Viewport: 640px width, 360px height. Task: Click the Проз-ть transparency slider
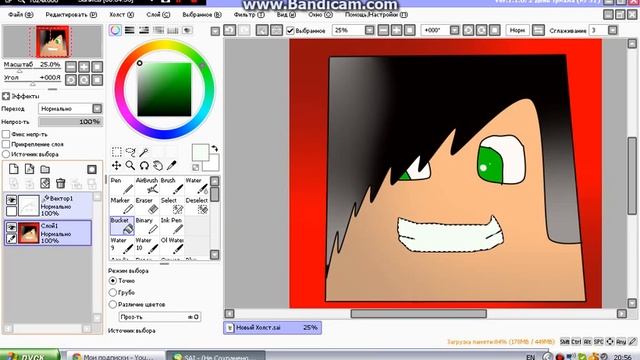point(160,317)
